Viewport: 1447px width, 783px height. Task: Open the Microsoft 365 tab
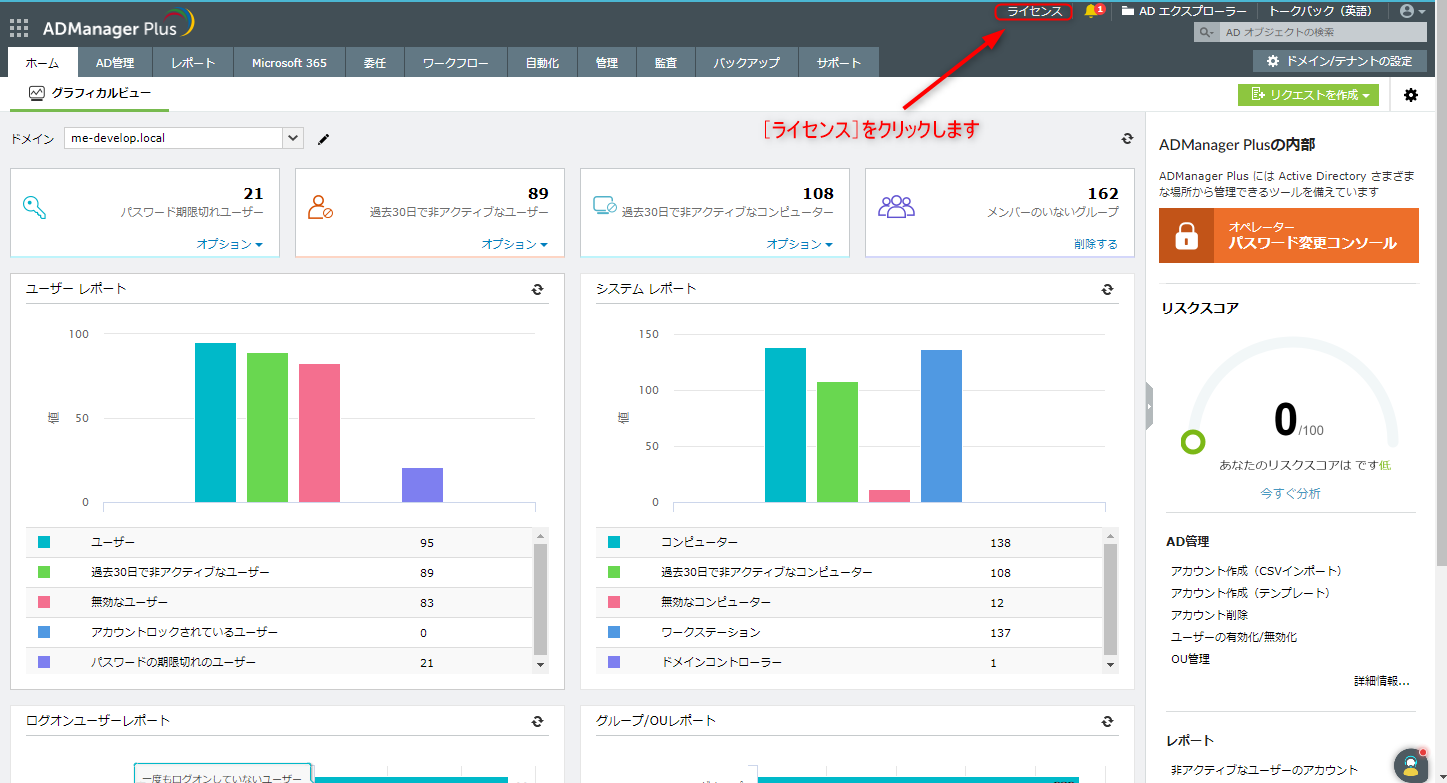[289, 63]
